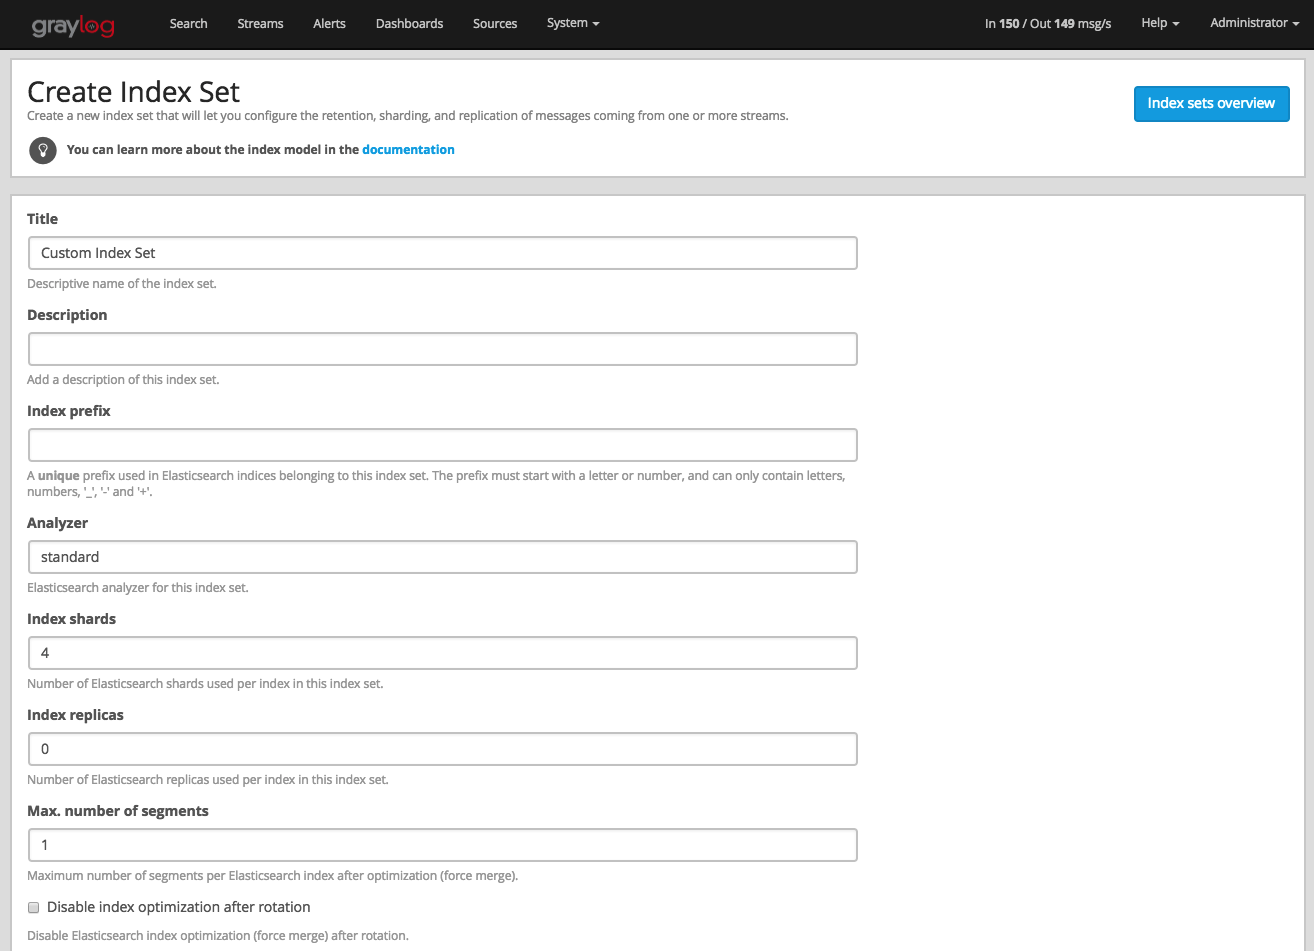Click the In/Out message throughput indicator

1047,23
